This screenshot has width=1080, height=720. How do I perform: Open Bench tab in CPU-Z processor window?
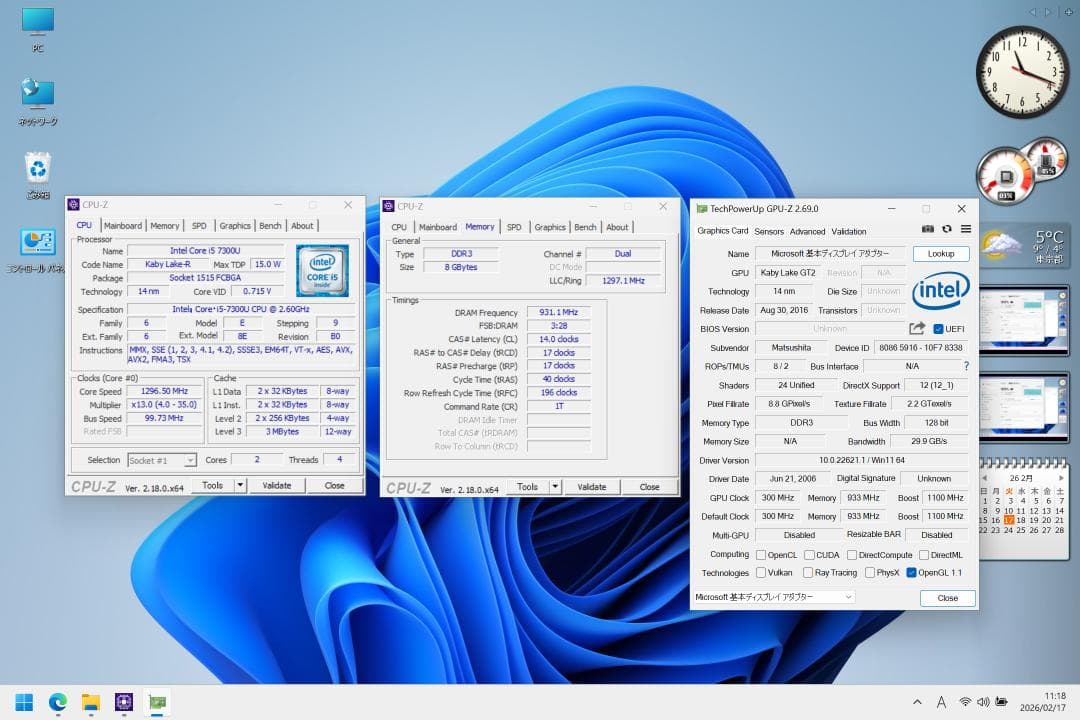pyautogui.click(x=270, y=225)
